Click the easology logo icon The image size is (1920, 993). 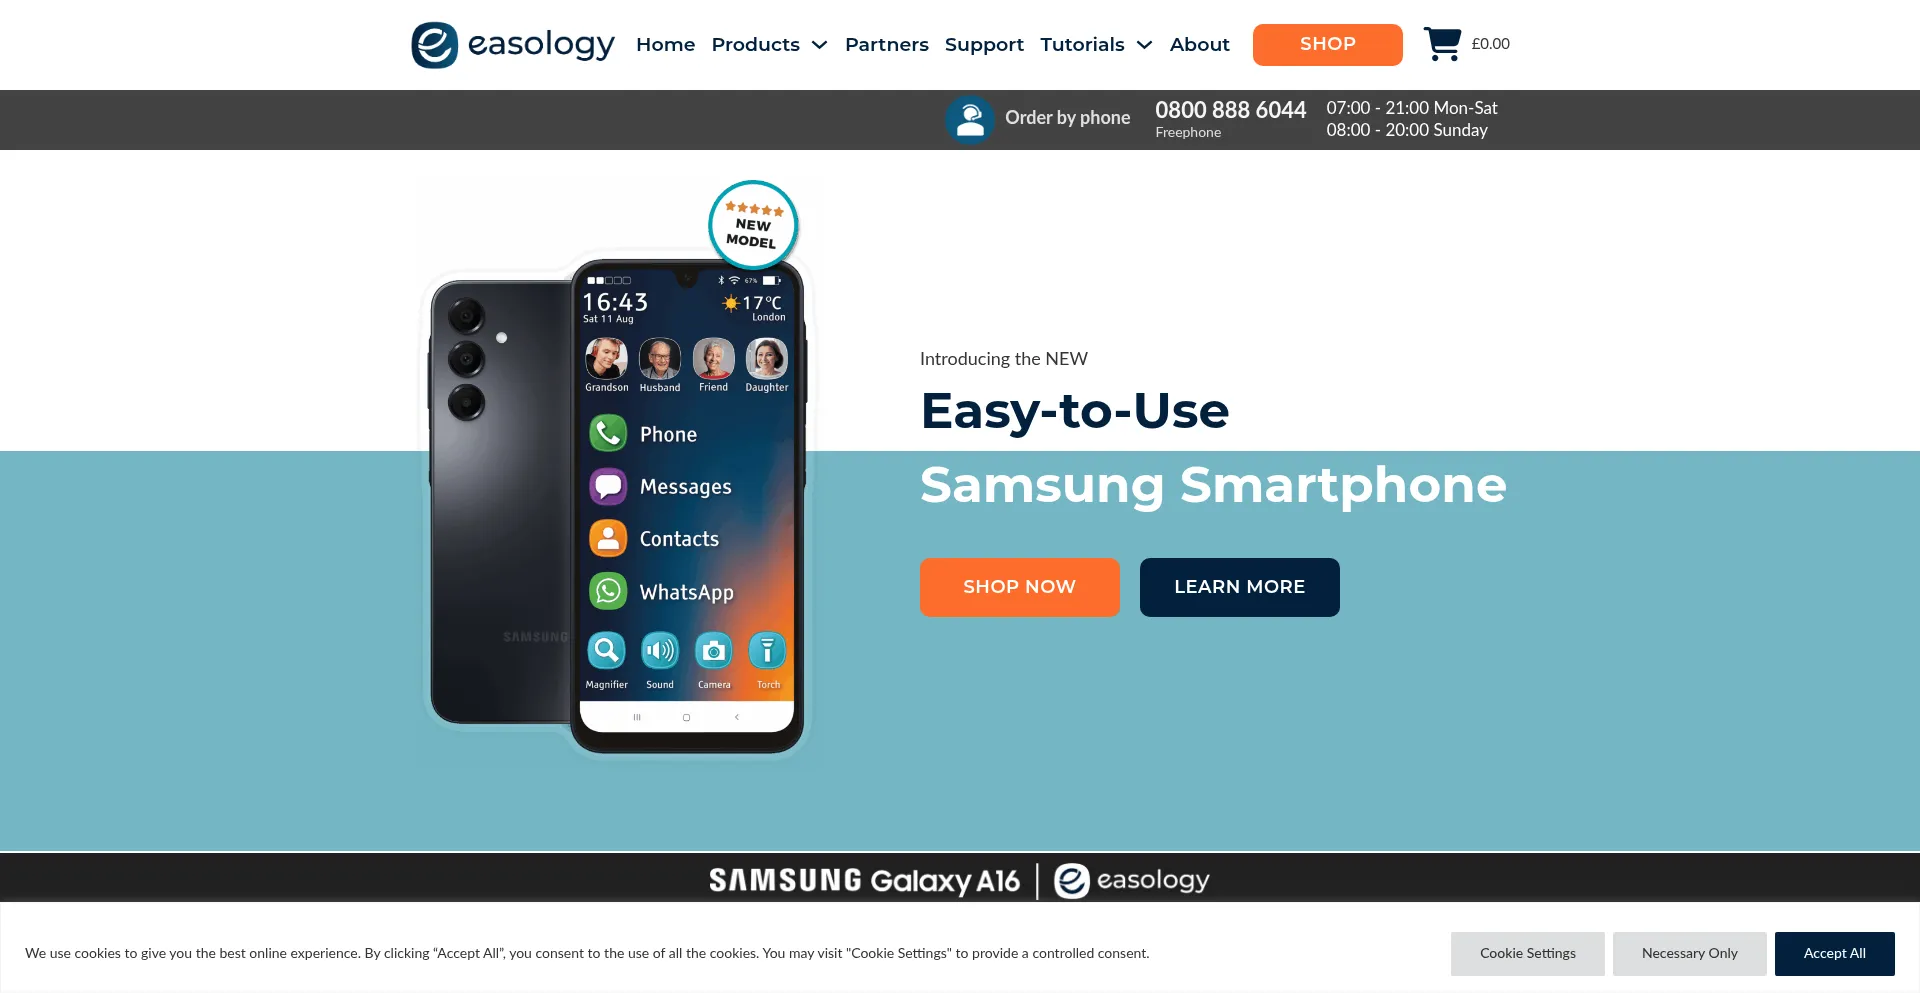click(x=435, y=45)
